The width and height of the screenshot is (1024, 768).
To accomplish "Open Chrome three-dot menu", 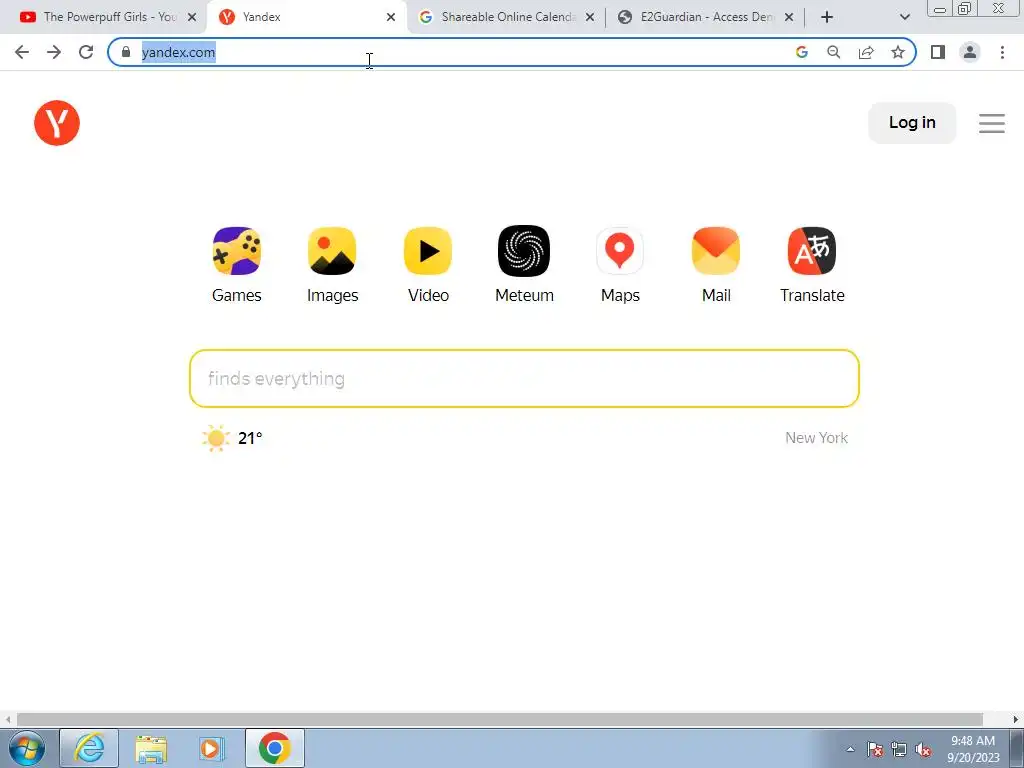I will coord(1002,52).
